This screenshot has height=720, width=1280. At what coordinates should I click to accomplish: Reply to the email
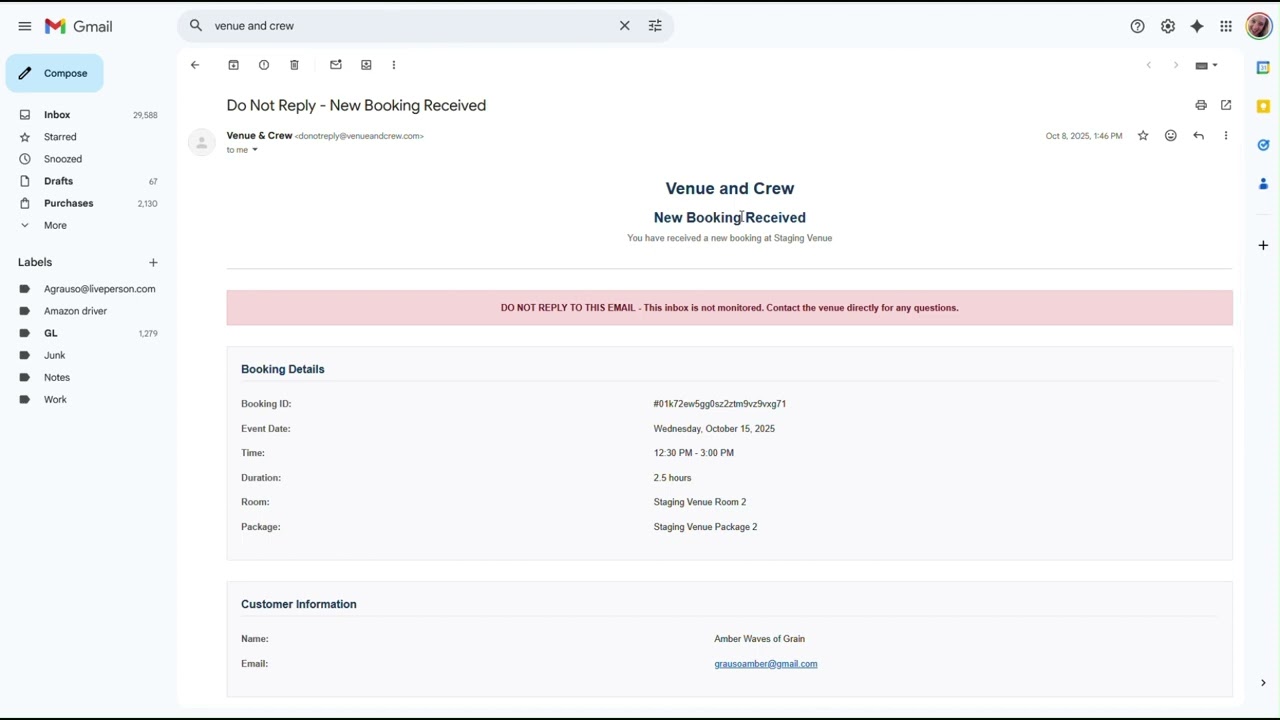[1198, 136]
